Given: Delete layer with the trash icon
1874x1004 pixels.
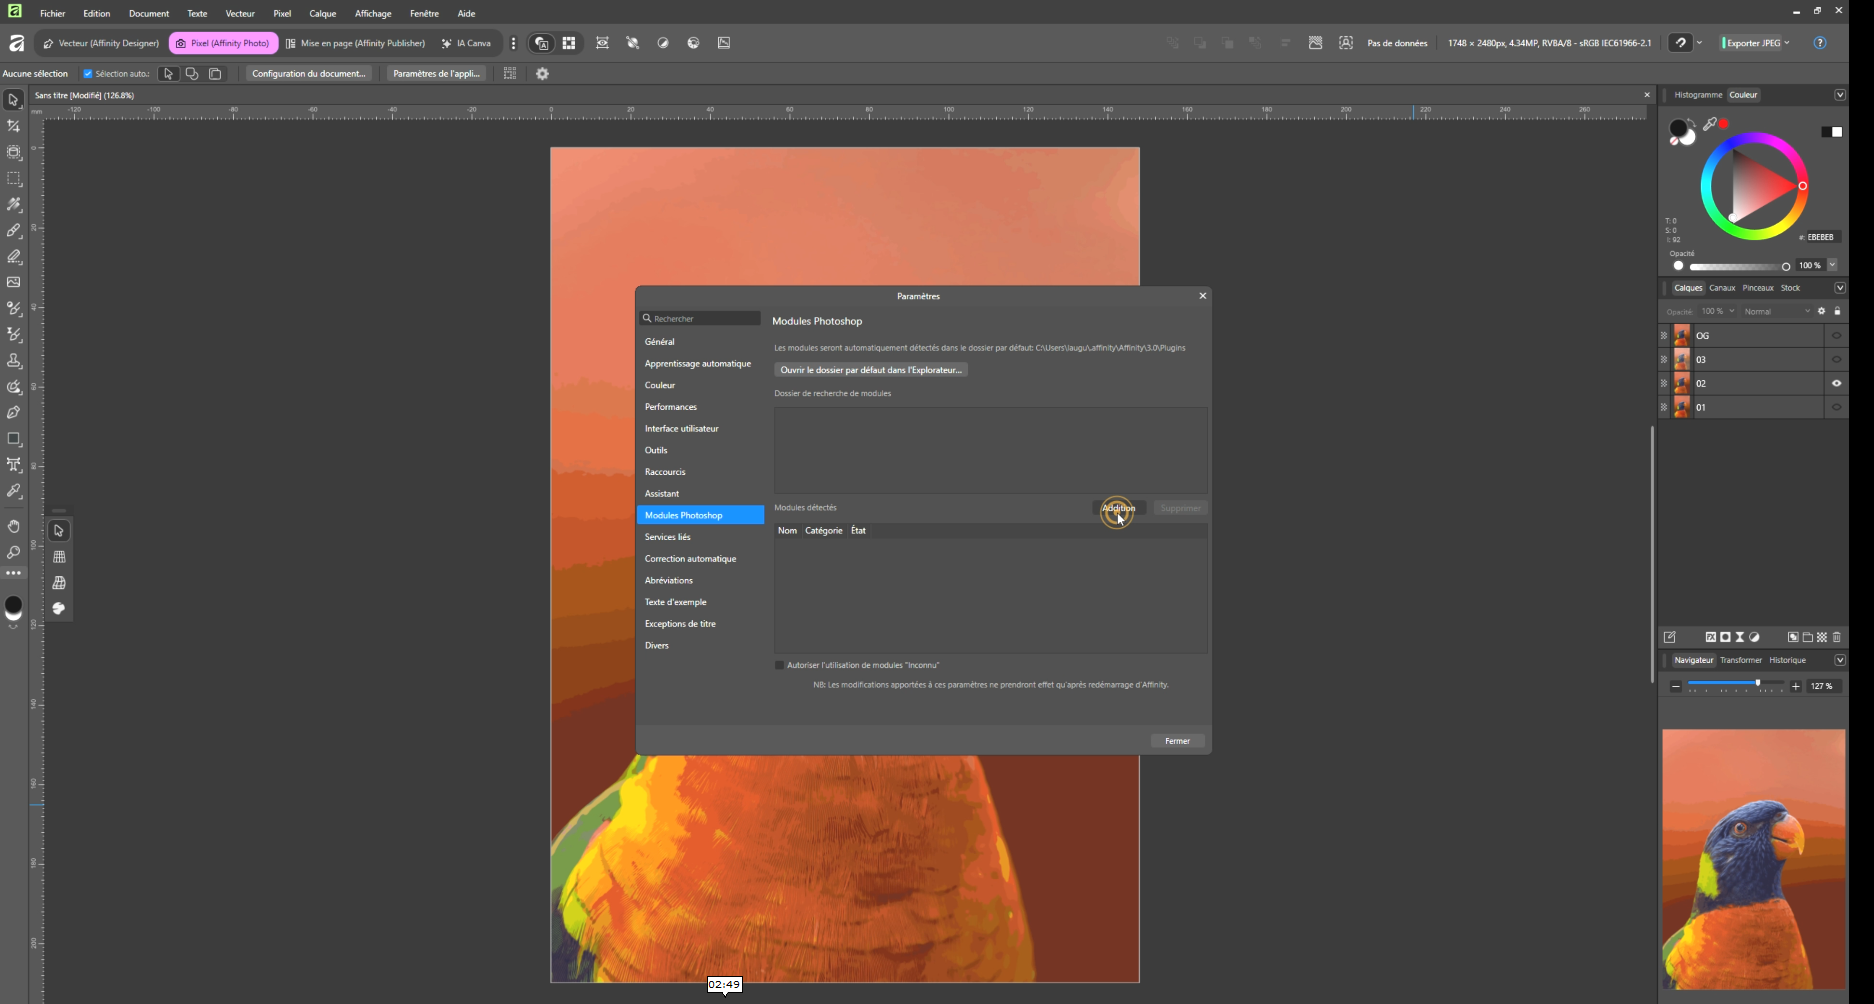Looking at the screenshot, I should [1837, 637].
